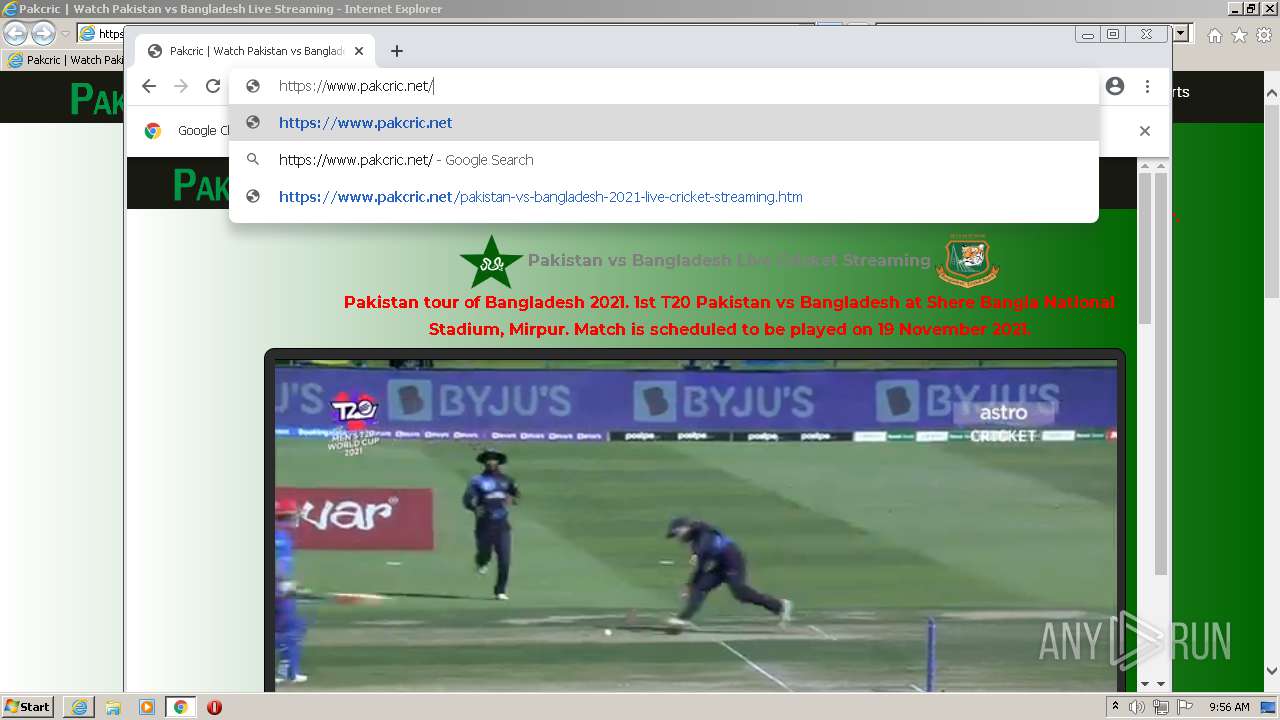This screenshot has height=720, width=1280.
Task: Close the Pakcric Chrome tab
Action: pos(359,51)
